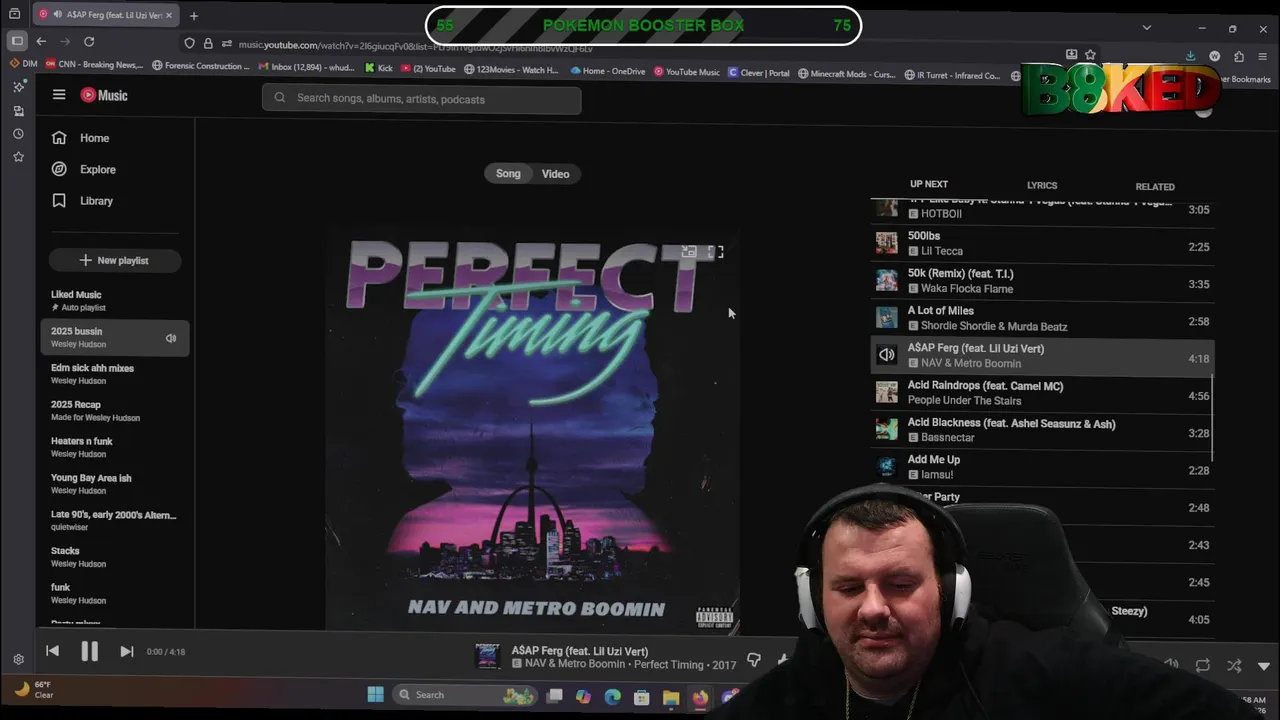Switch to Song mode
Viewport: 1280px width, 720px height.
pyautogui.click(x=508, y=174)
